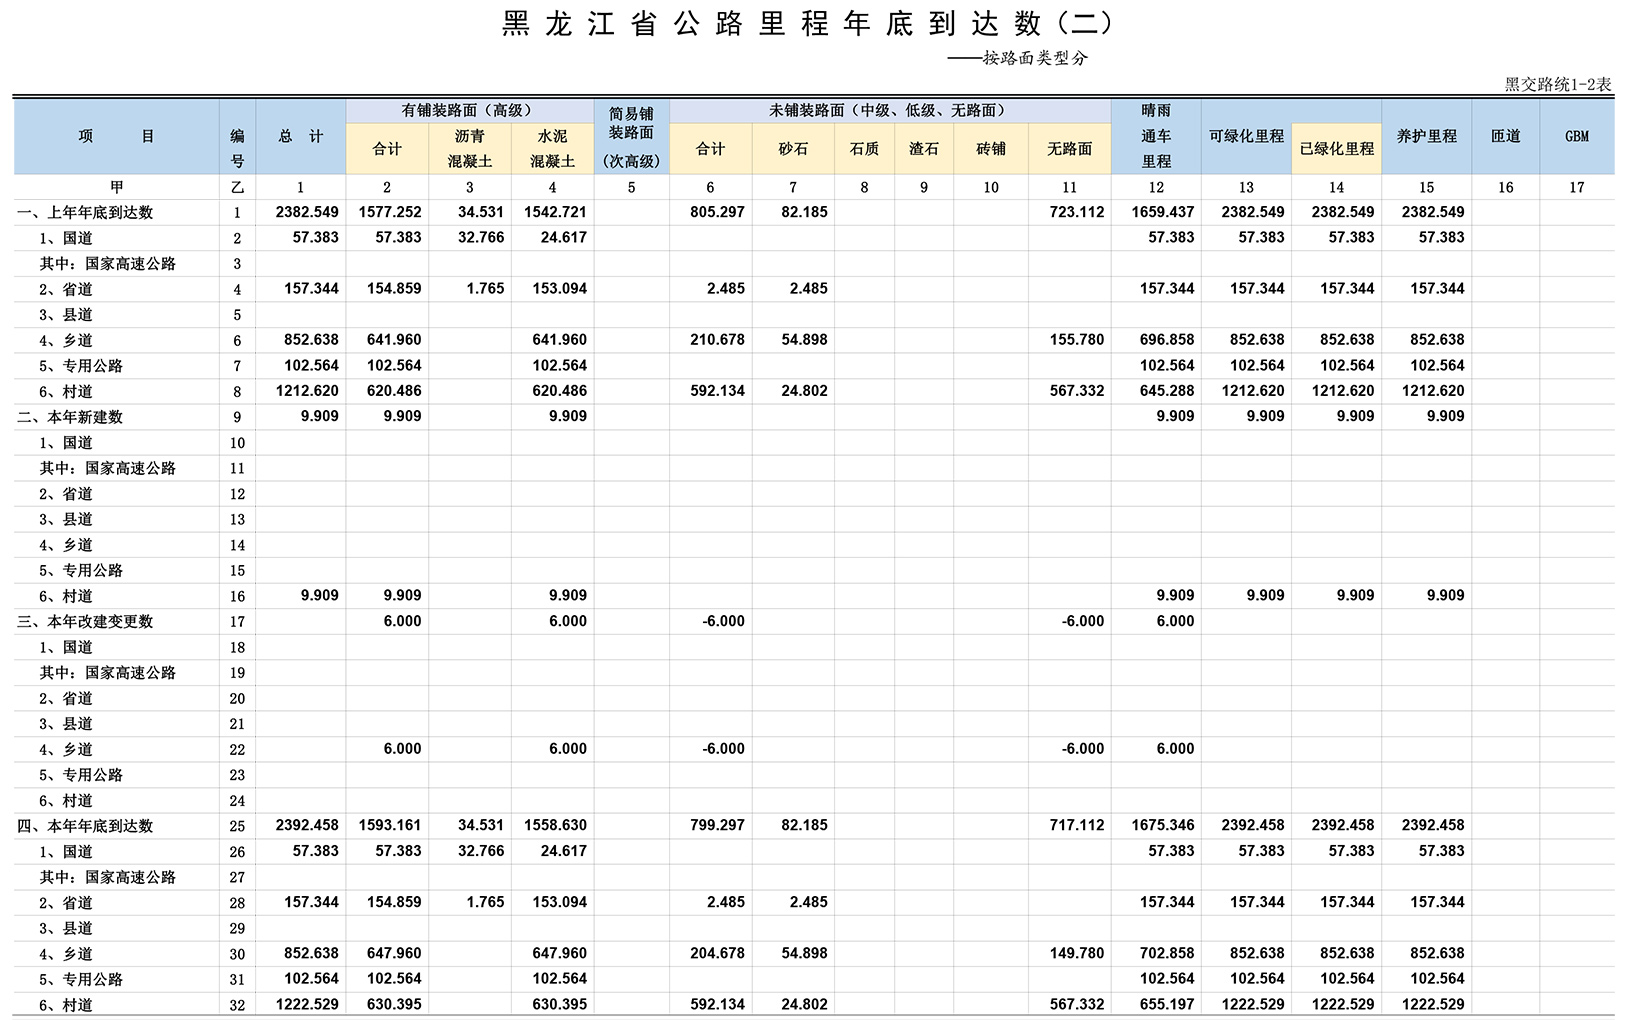Click the title 黑龙江省公路里程年底到达数(二)
The width and height of the screenshot is (1630, 1020).
pos(806,23)
